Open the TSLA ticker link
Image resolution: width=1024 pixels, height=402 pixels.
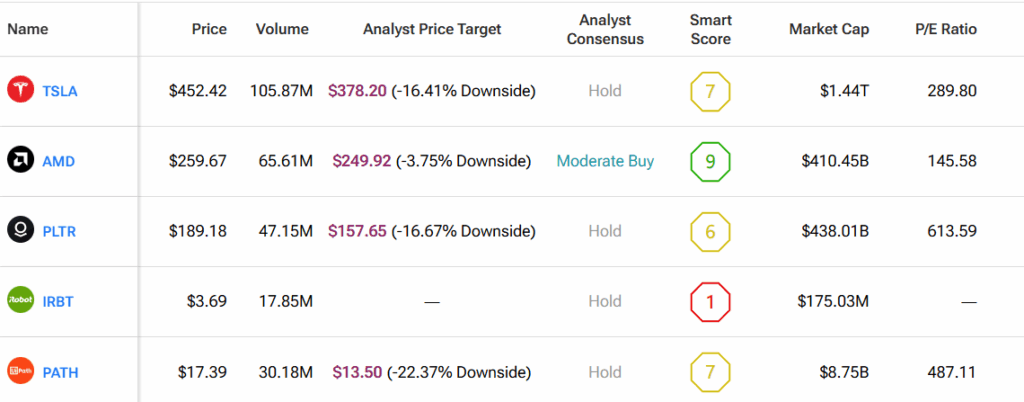pyautogui.click(x=59, y=91)
